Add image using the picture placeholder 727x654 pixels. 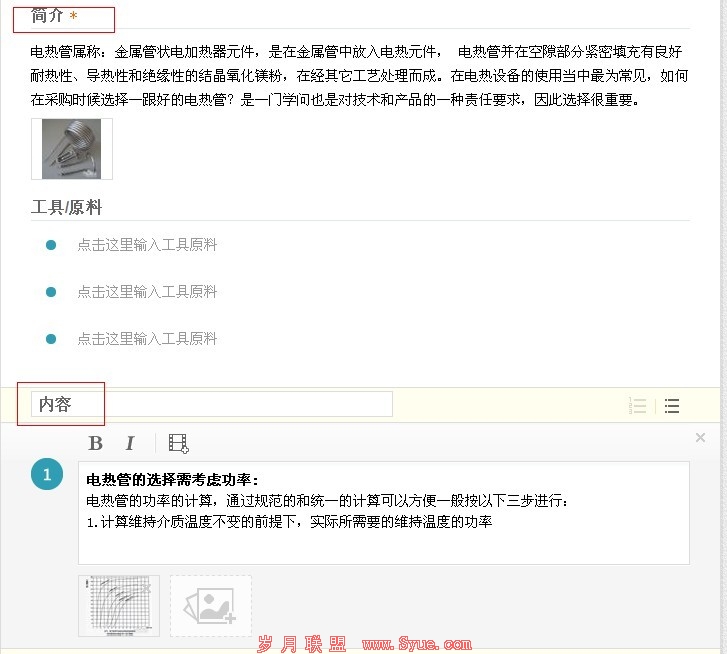tap(211, 606)
